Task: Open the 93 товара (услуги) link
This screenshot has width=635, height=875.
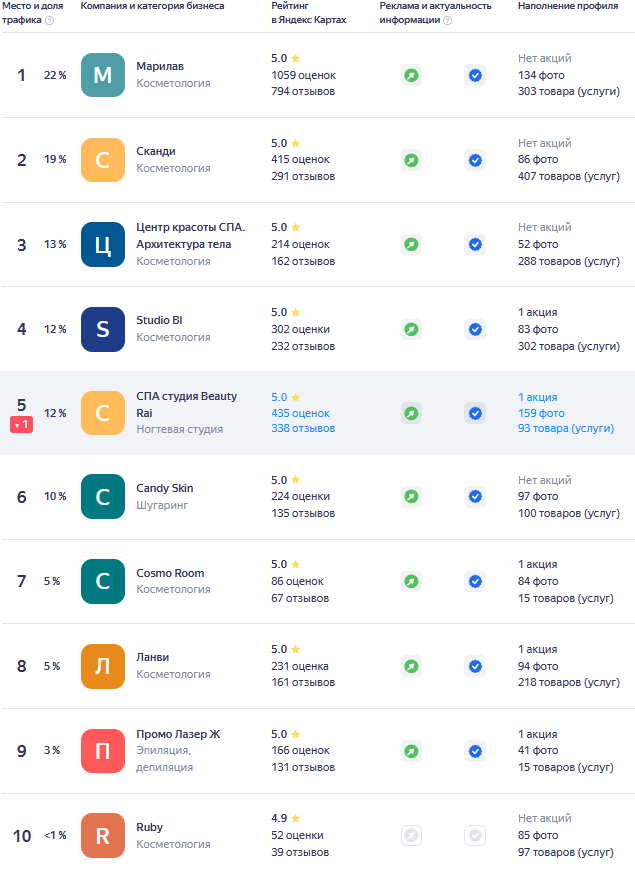Action: coord(566,428)
